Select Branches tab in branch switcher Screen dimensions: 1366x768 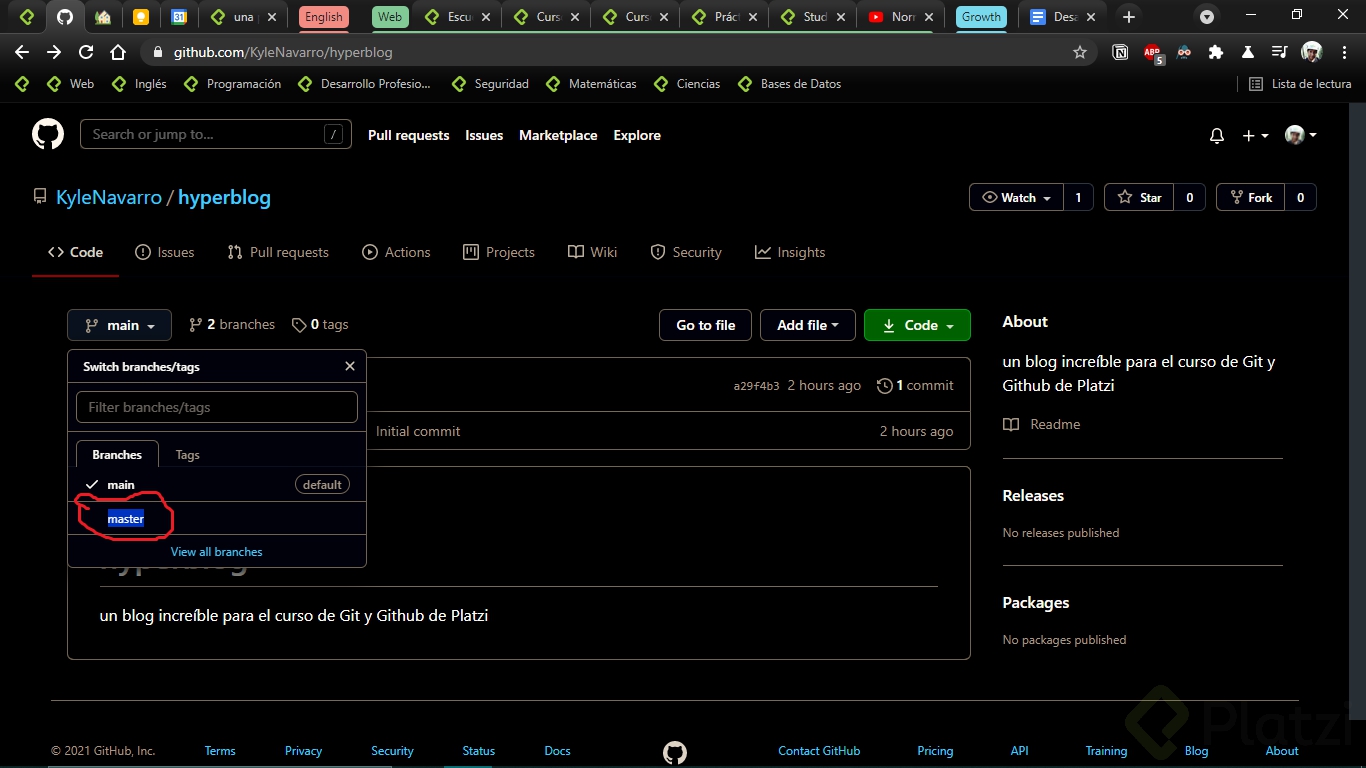[117, 454]
